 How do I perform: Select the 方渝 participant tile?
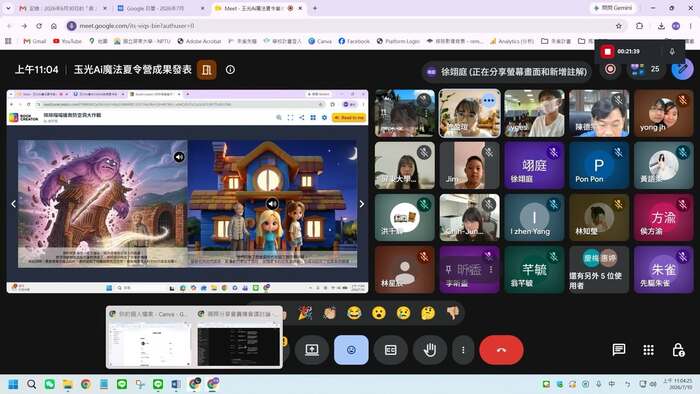pos(663,218)
